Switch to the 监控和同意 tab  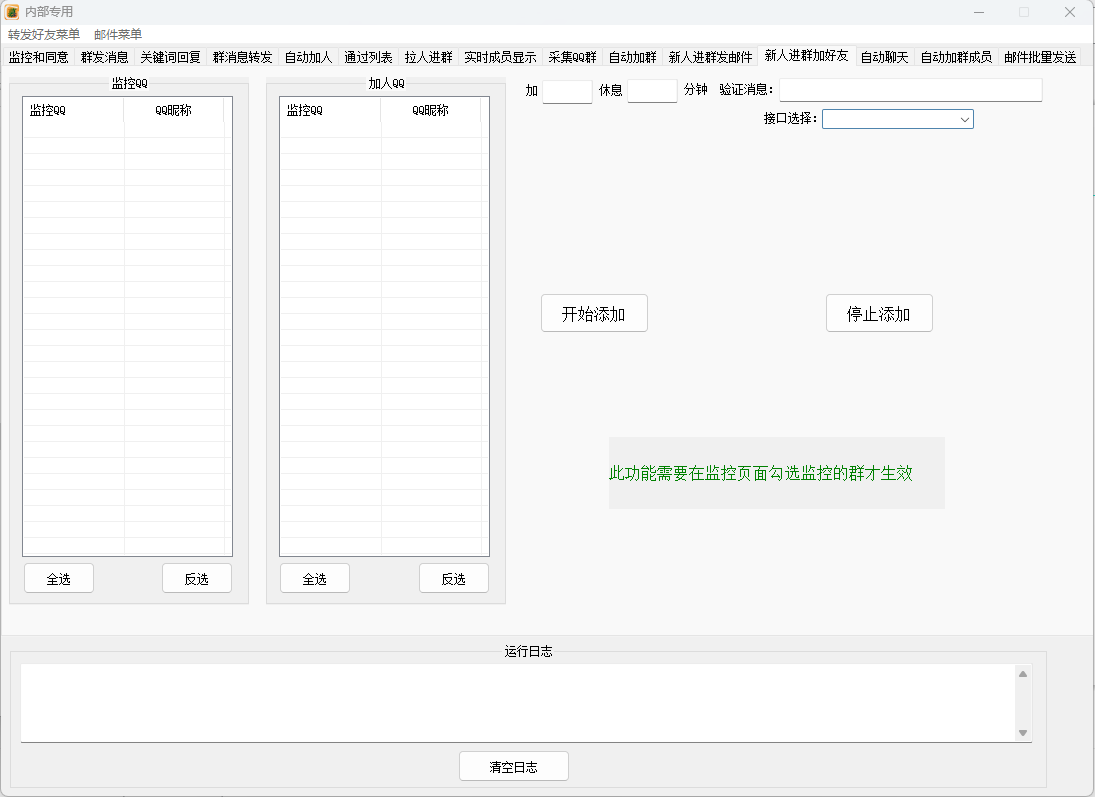(x=38, y=57)
